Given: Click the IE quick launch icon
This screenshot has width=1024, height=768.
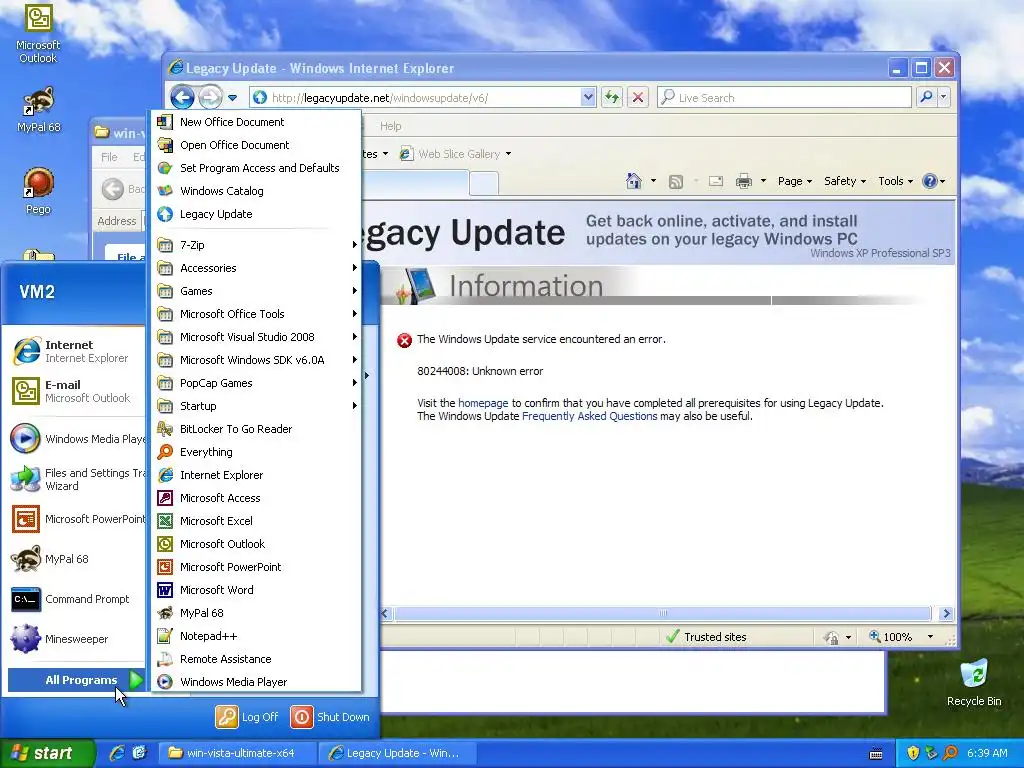Looking at the screenshot, I should pyautogui.click(x=118, y=753).
